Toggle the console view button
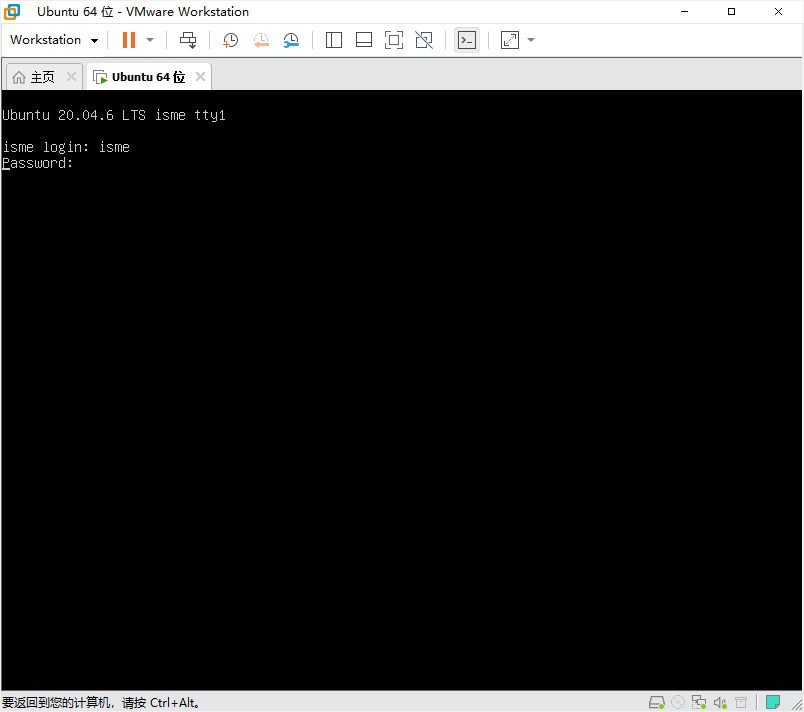 [x=467, y=40]
